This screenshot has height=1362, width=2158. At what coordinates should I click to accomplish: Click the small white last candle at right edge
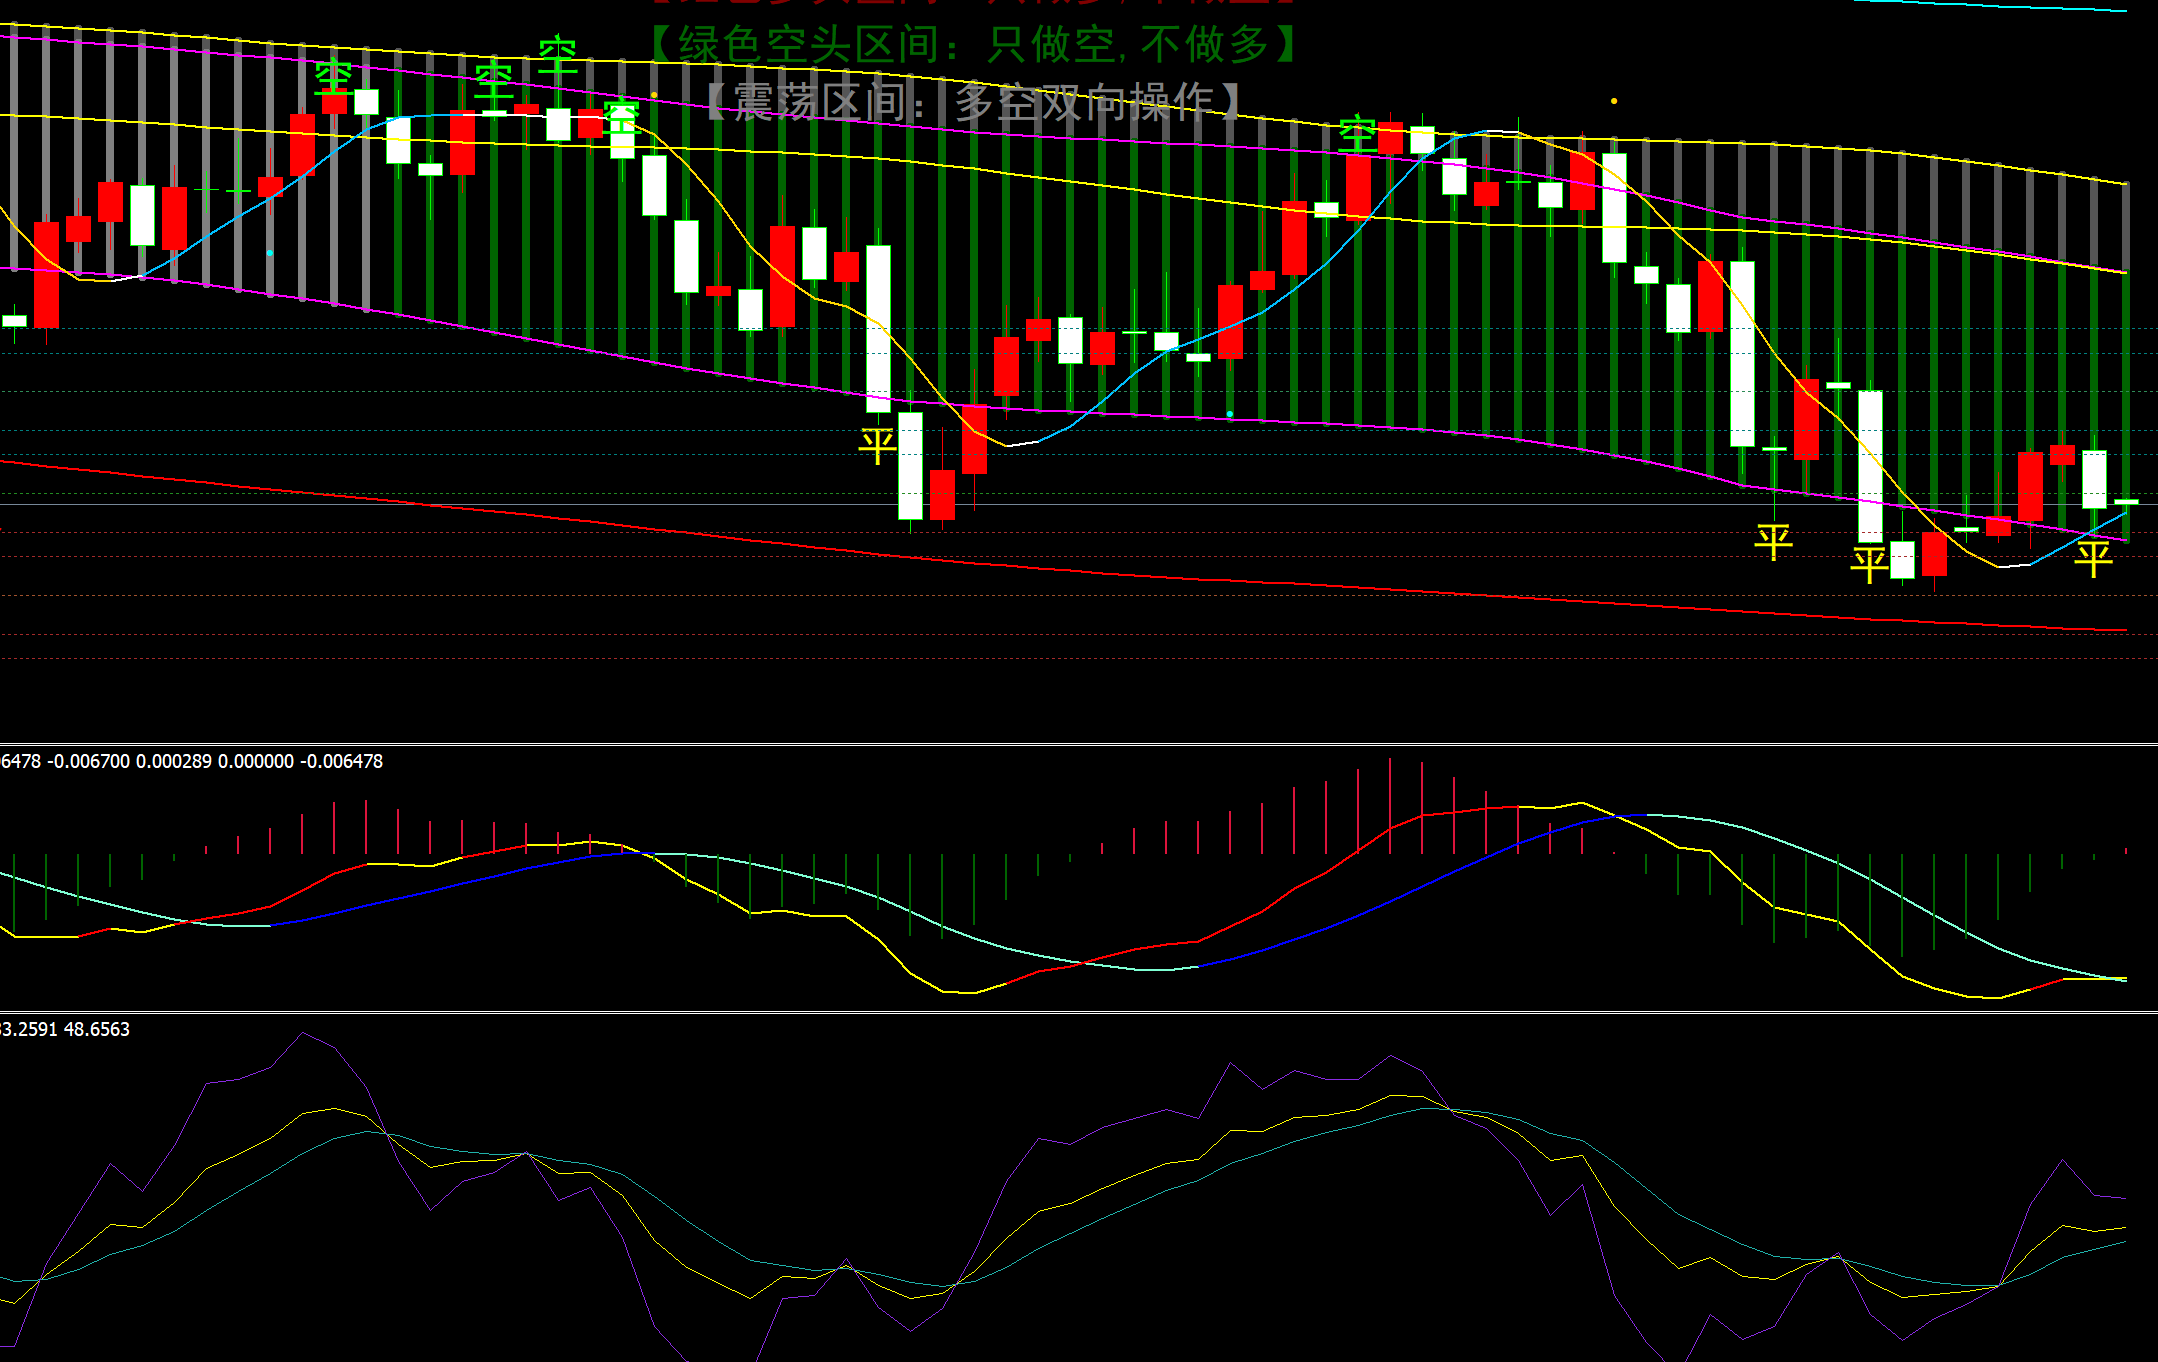point(2126,501)
